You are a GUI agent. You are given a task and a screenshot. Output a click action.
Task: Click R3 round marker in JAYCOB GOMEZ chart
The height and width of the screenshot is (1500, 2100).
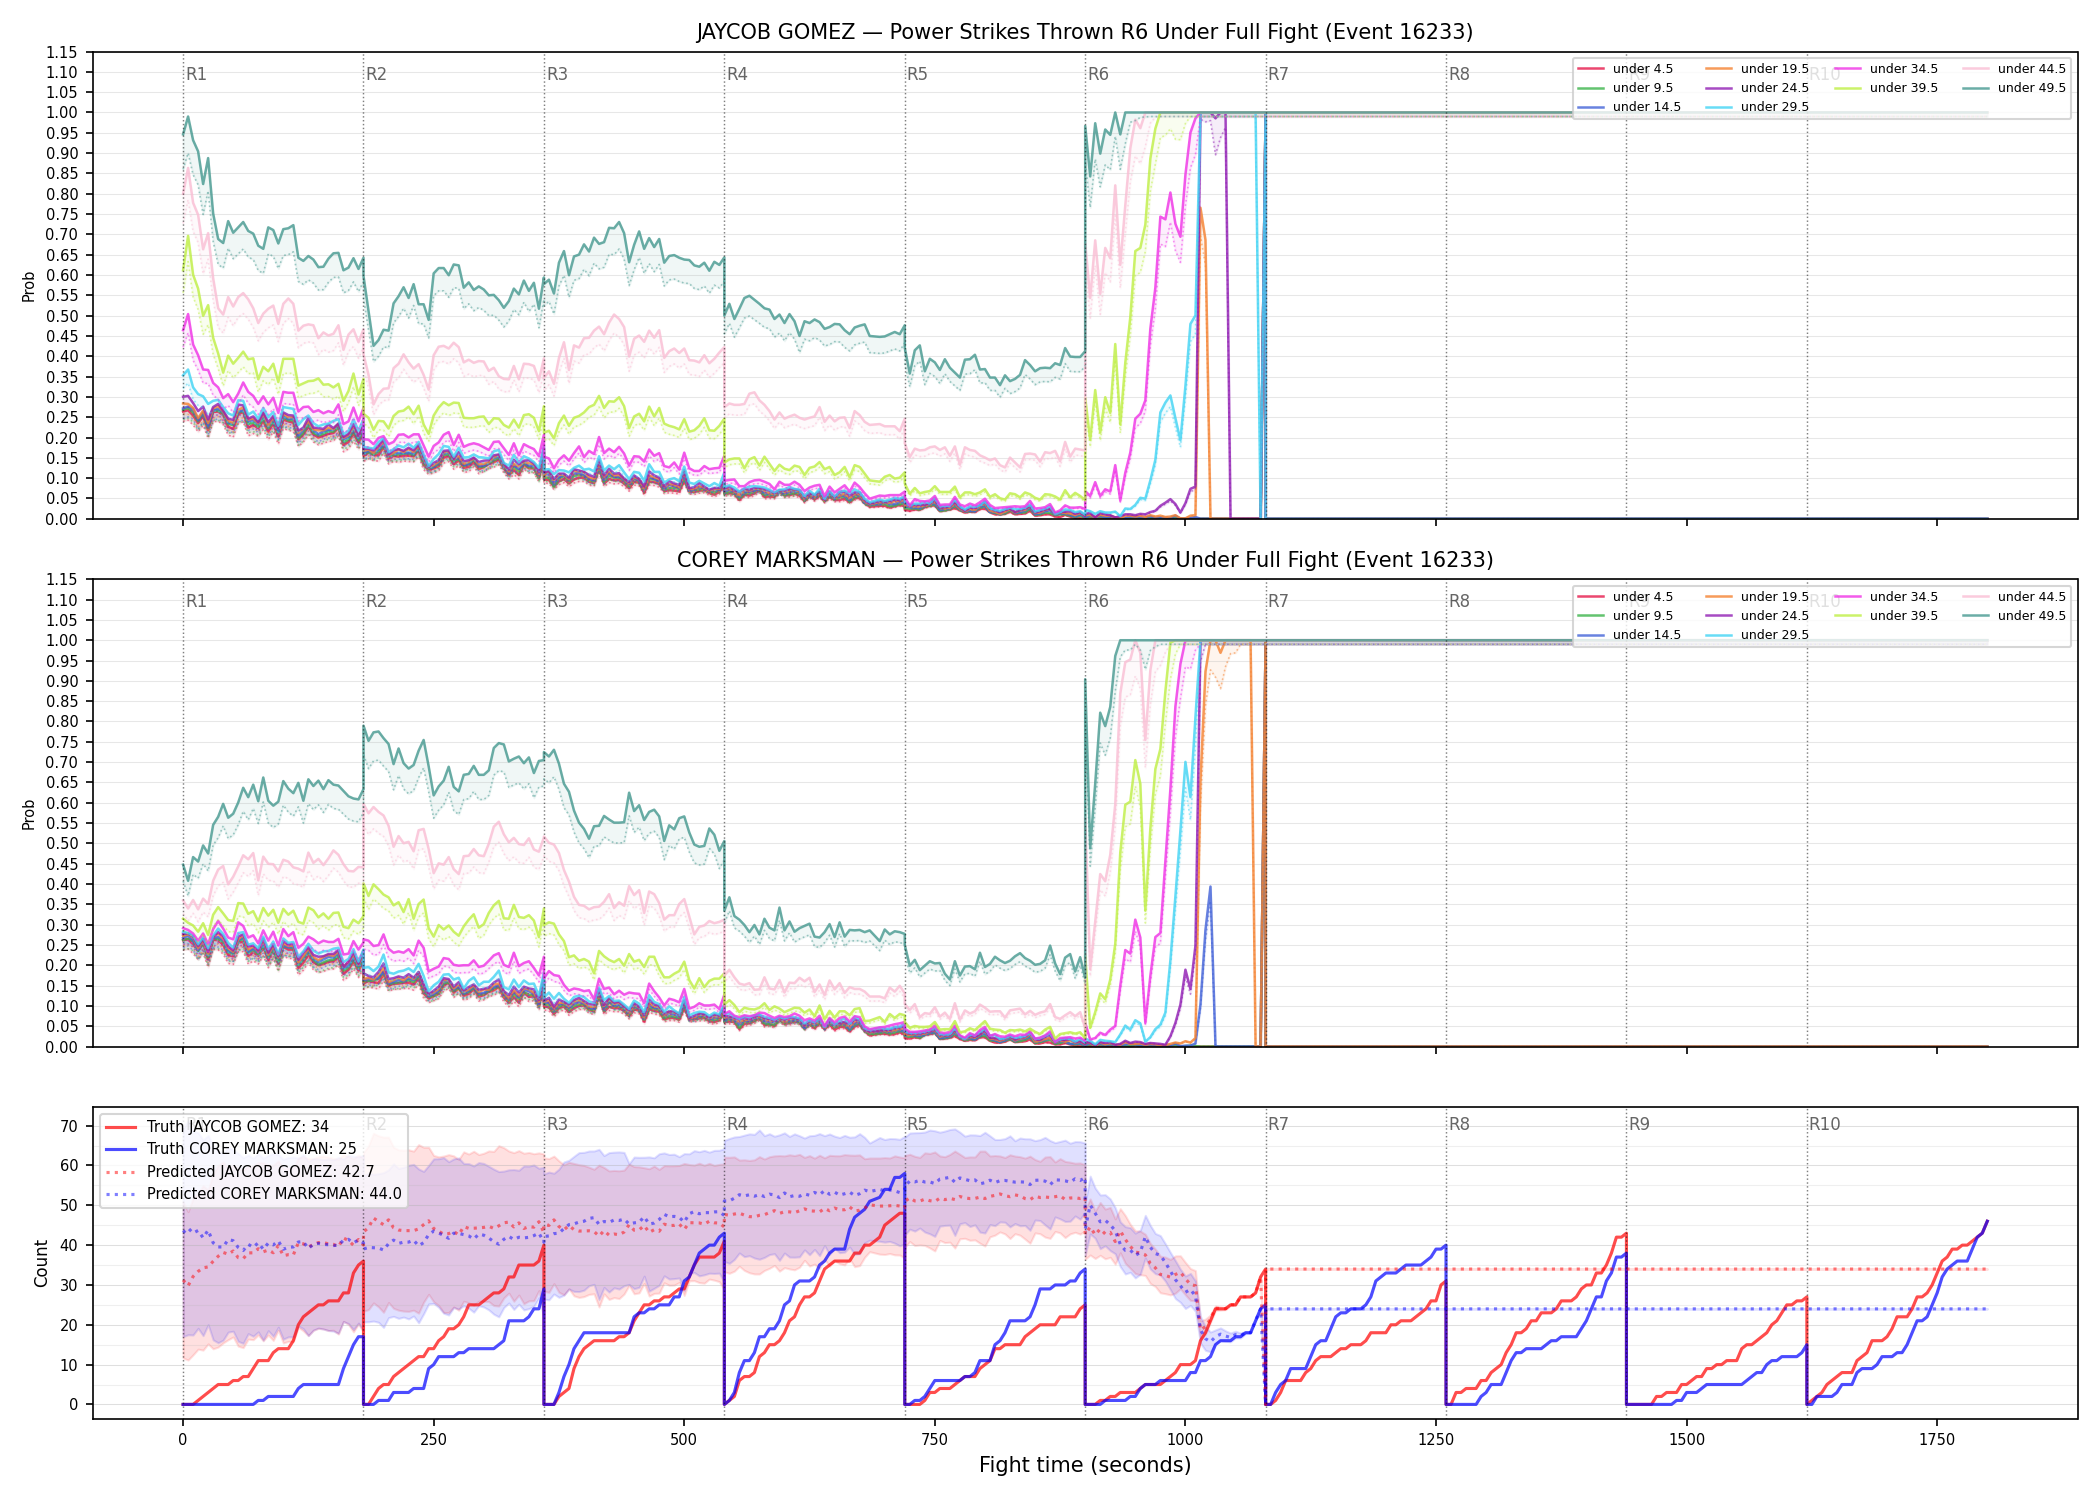tap(557, 74)
